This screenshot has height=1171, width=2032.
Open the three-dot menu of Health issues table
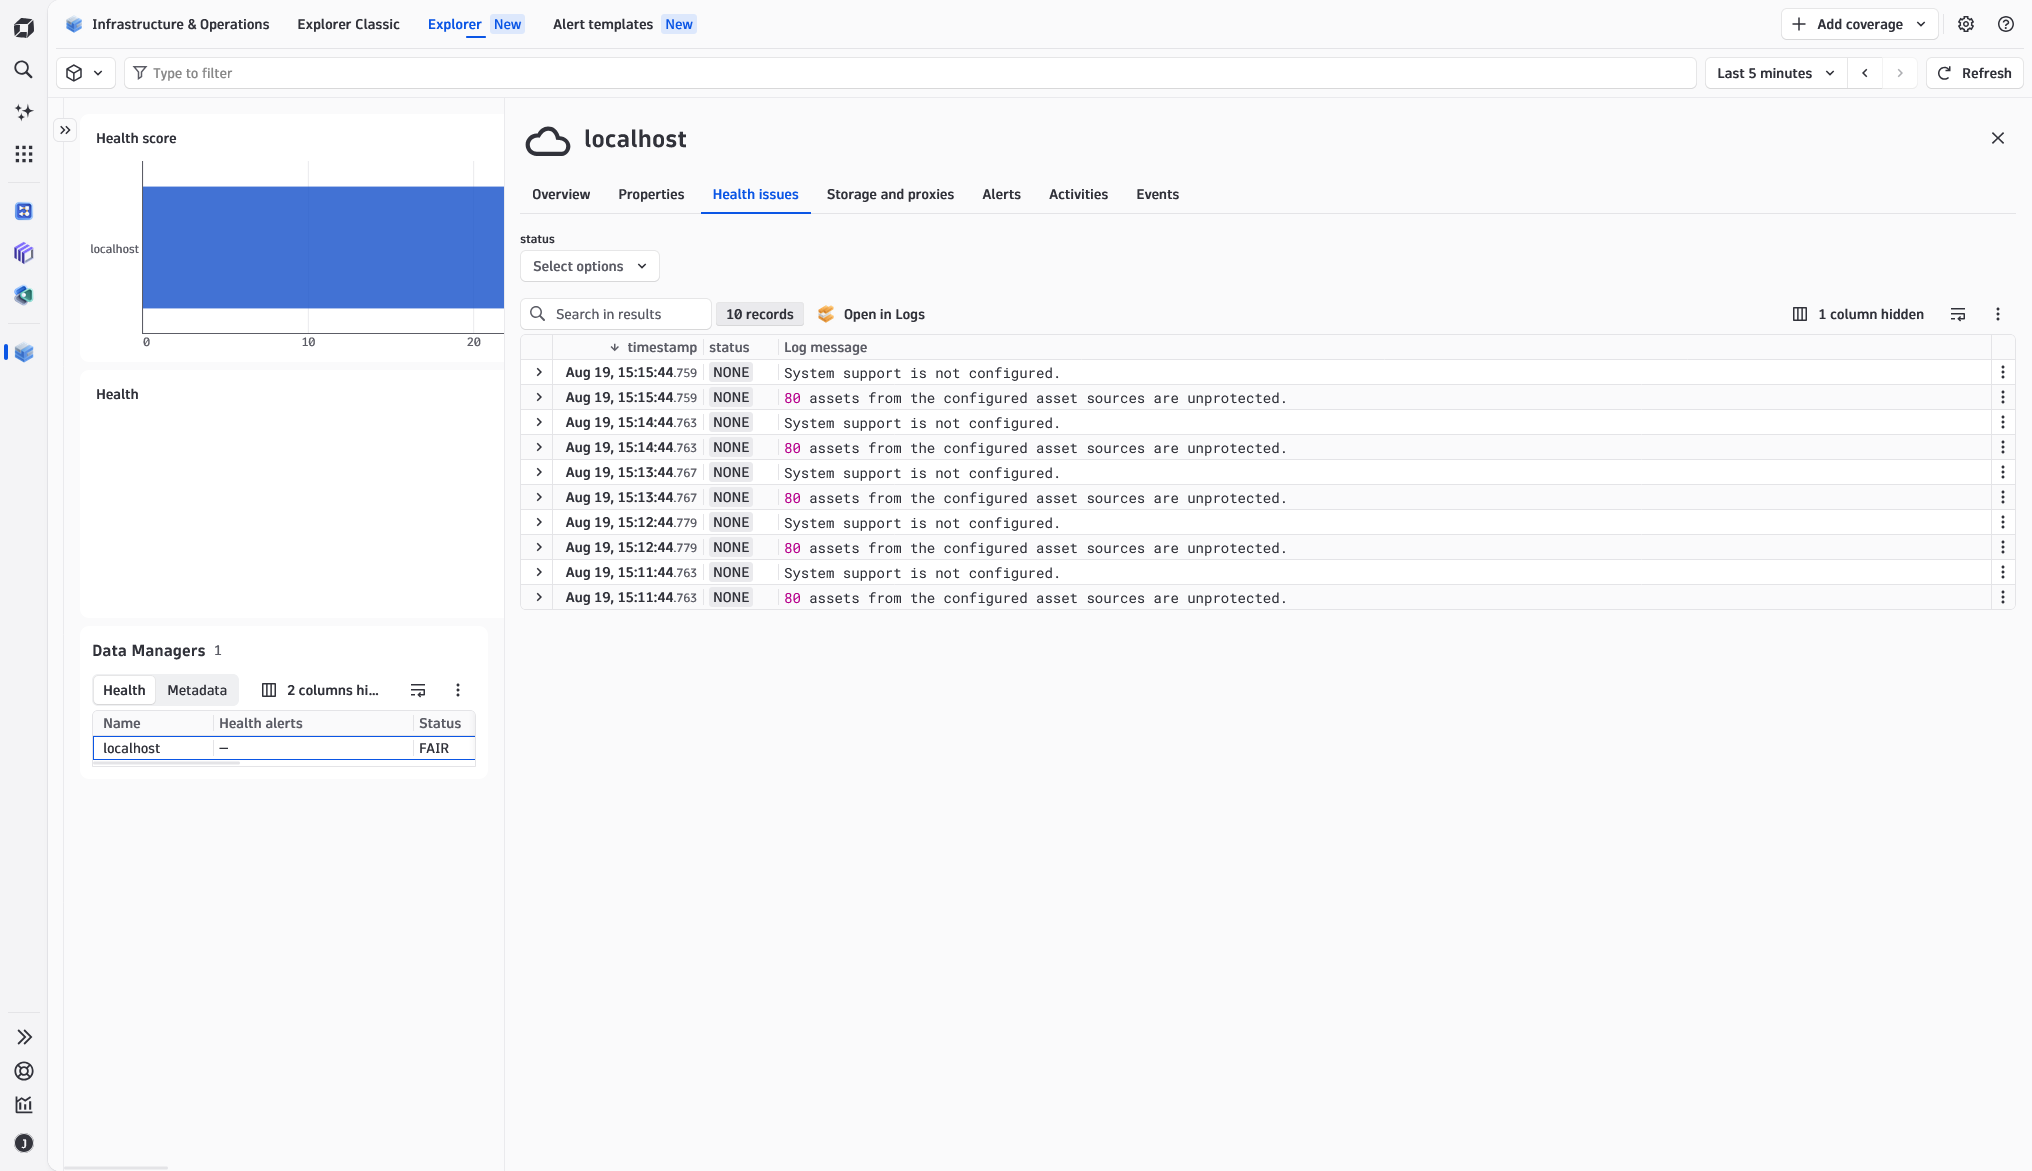click(x=1998, y=314)
